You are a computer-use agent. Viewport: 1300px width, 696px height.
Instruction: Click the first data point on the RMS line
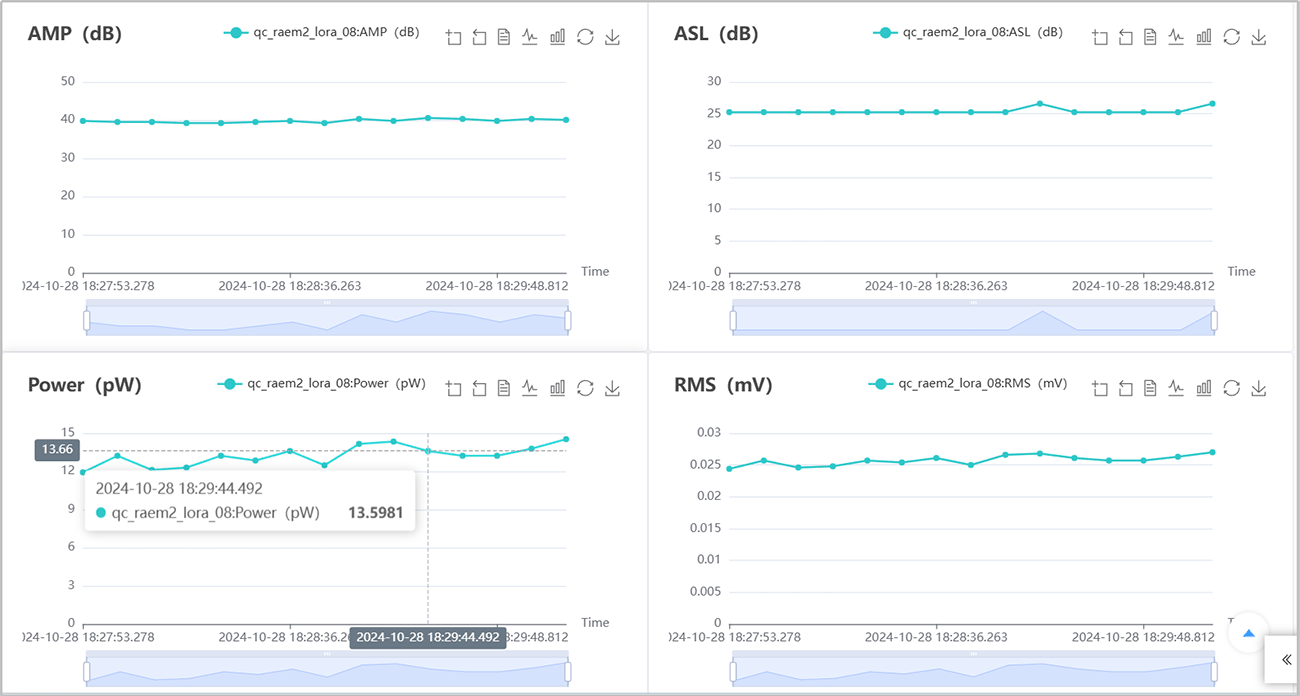[729, 469]
